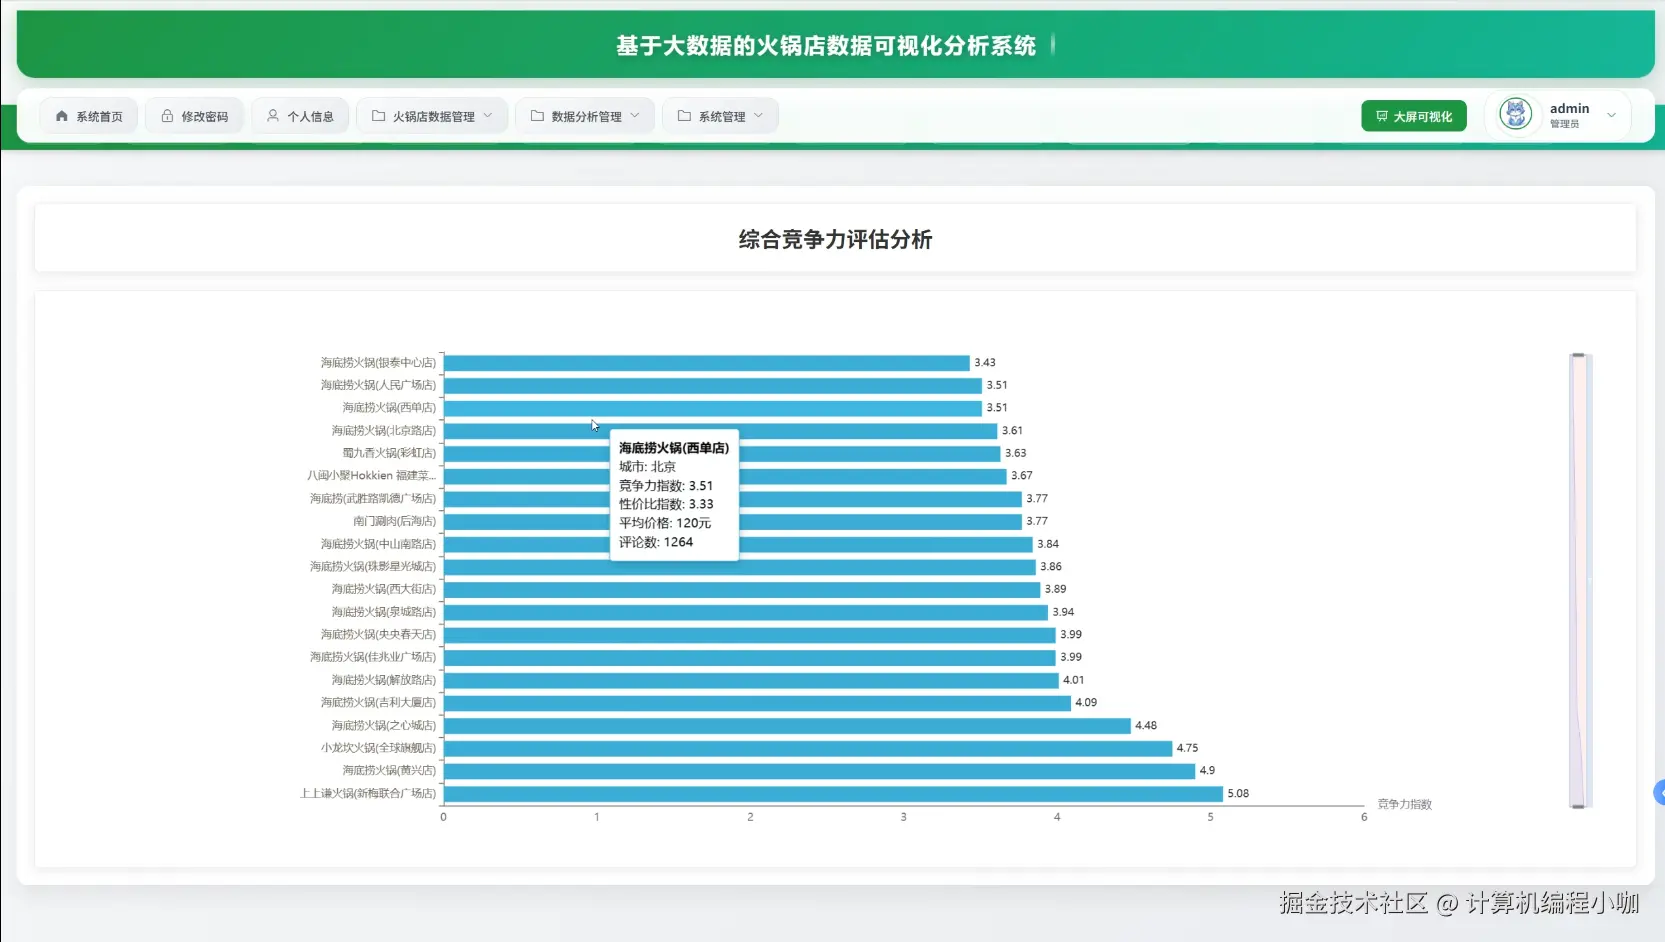Screen dimensions: 1665x942
Task: Click the label 海底捞火锅(西大街店)
Action: [x=384, y=589]
